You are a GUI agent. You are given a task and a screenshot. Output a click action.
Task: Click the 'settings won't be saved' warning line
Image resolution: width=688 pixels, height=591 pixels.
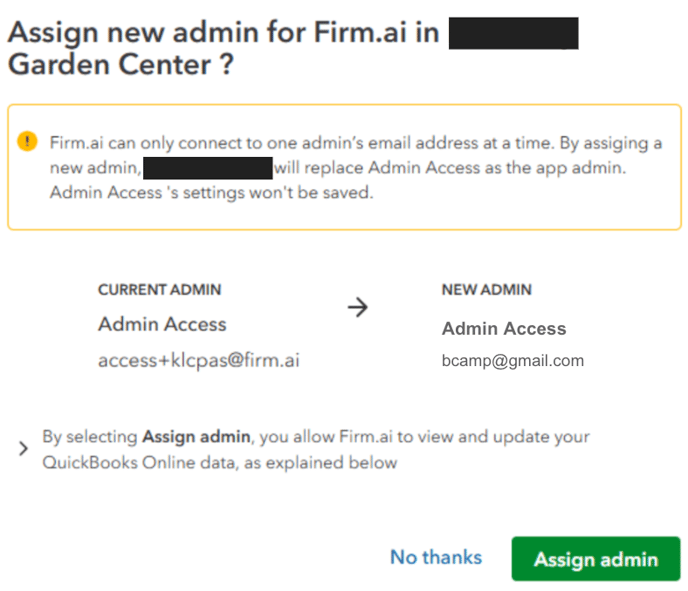click(x=211, y=193)
